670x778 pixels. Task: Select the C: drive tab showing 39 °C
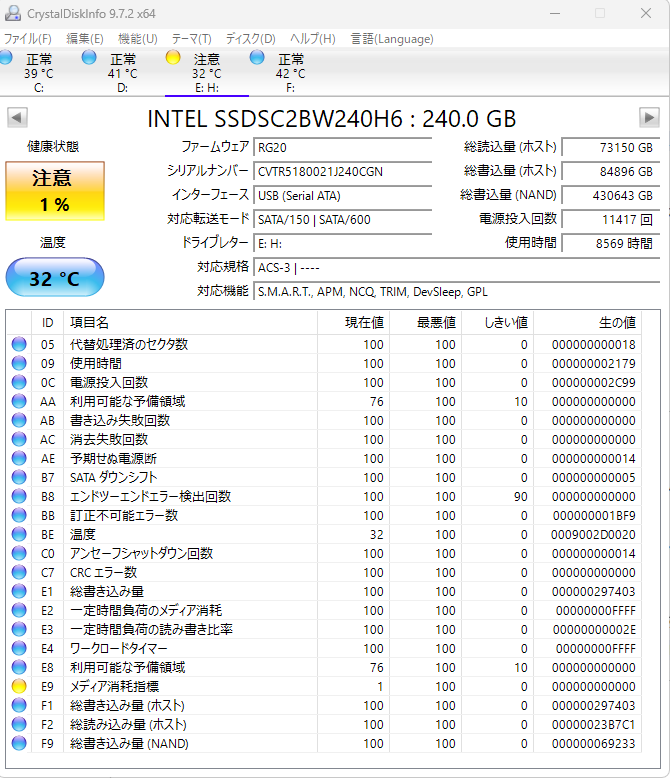[38, 72]
